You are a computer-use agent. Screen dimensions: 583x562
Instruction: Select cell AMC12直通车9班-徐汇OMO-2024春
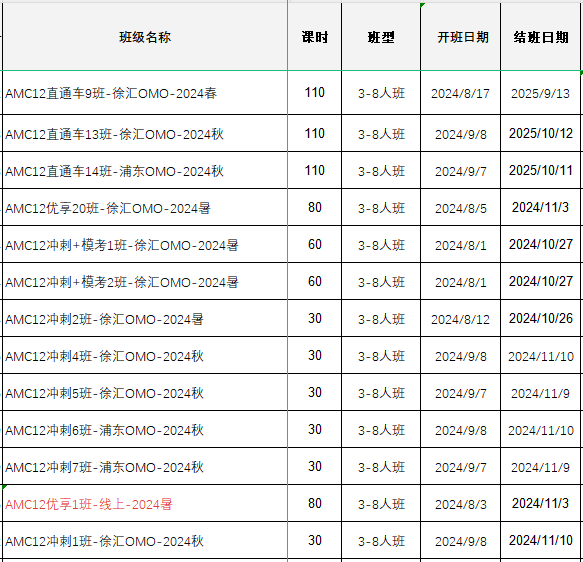[x=145, y=93]
